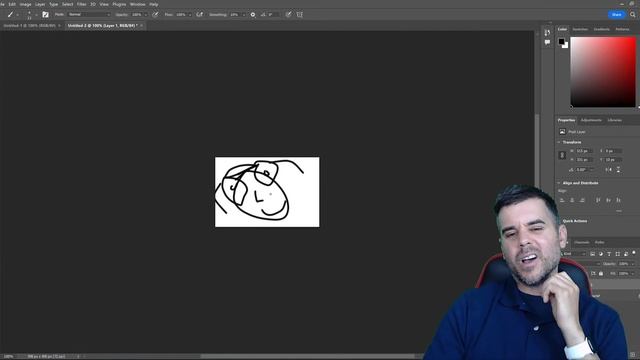Viewport: 640px width, 360px height.
Task: Open the Filter menu
Action: pos(82,4)
